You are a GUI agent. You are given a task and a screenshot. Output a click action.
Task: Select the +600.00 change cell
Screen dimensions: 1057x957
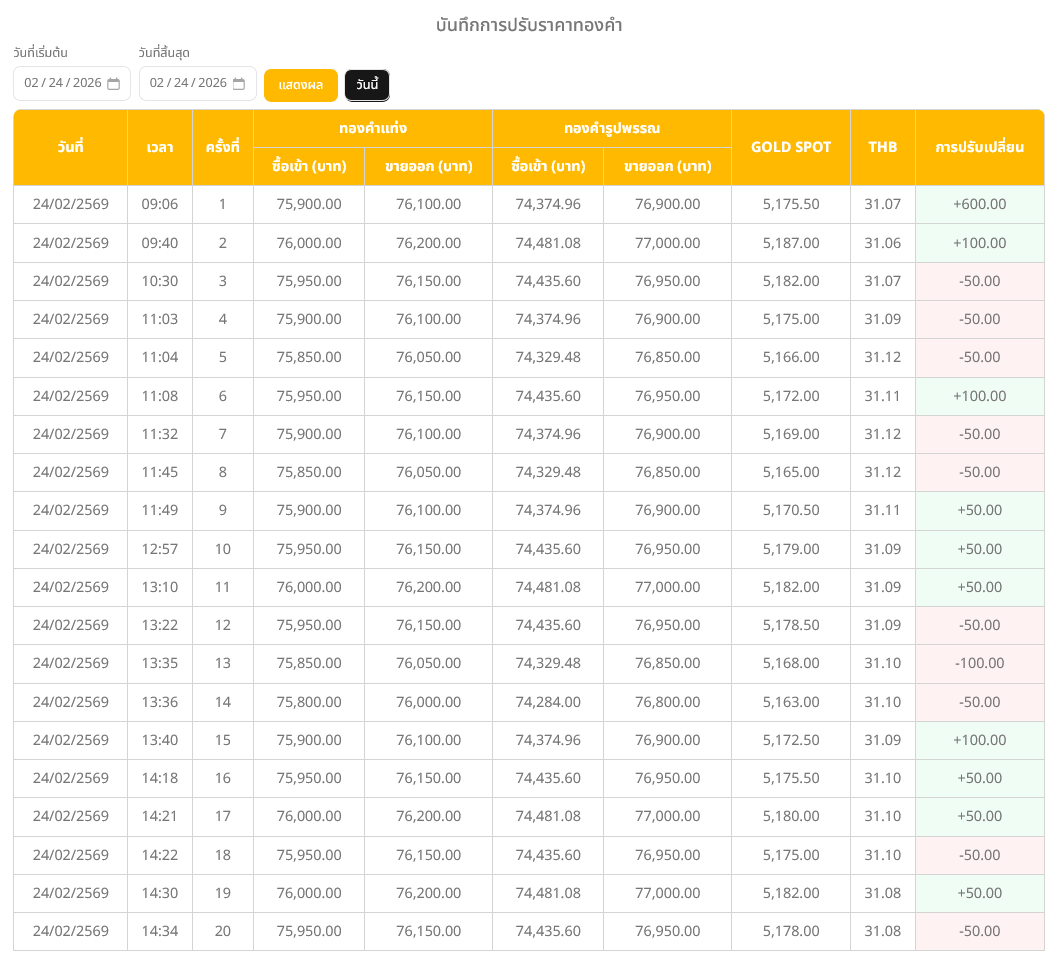[979, 204]
